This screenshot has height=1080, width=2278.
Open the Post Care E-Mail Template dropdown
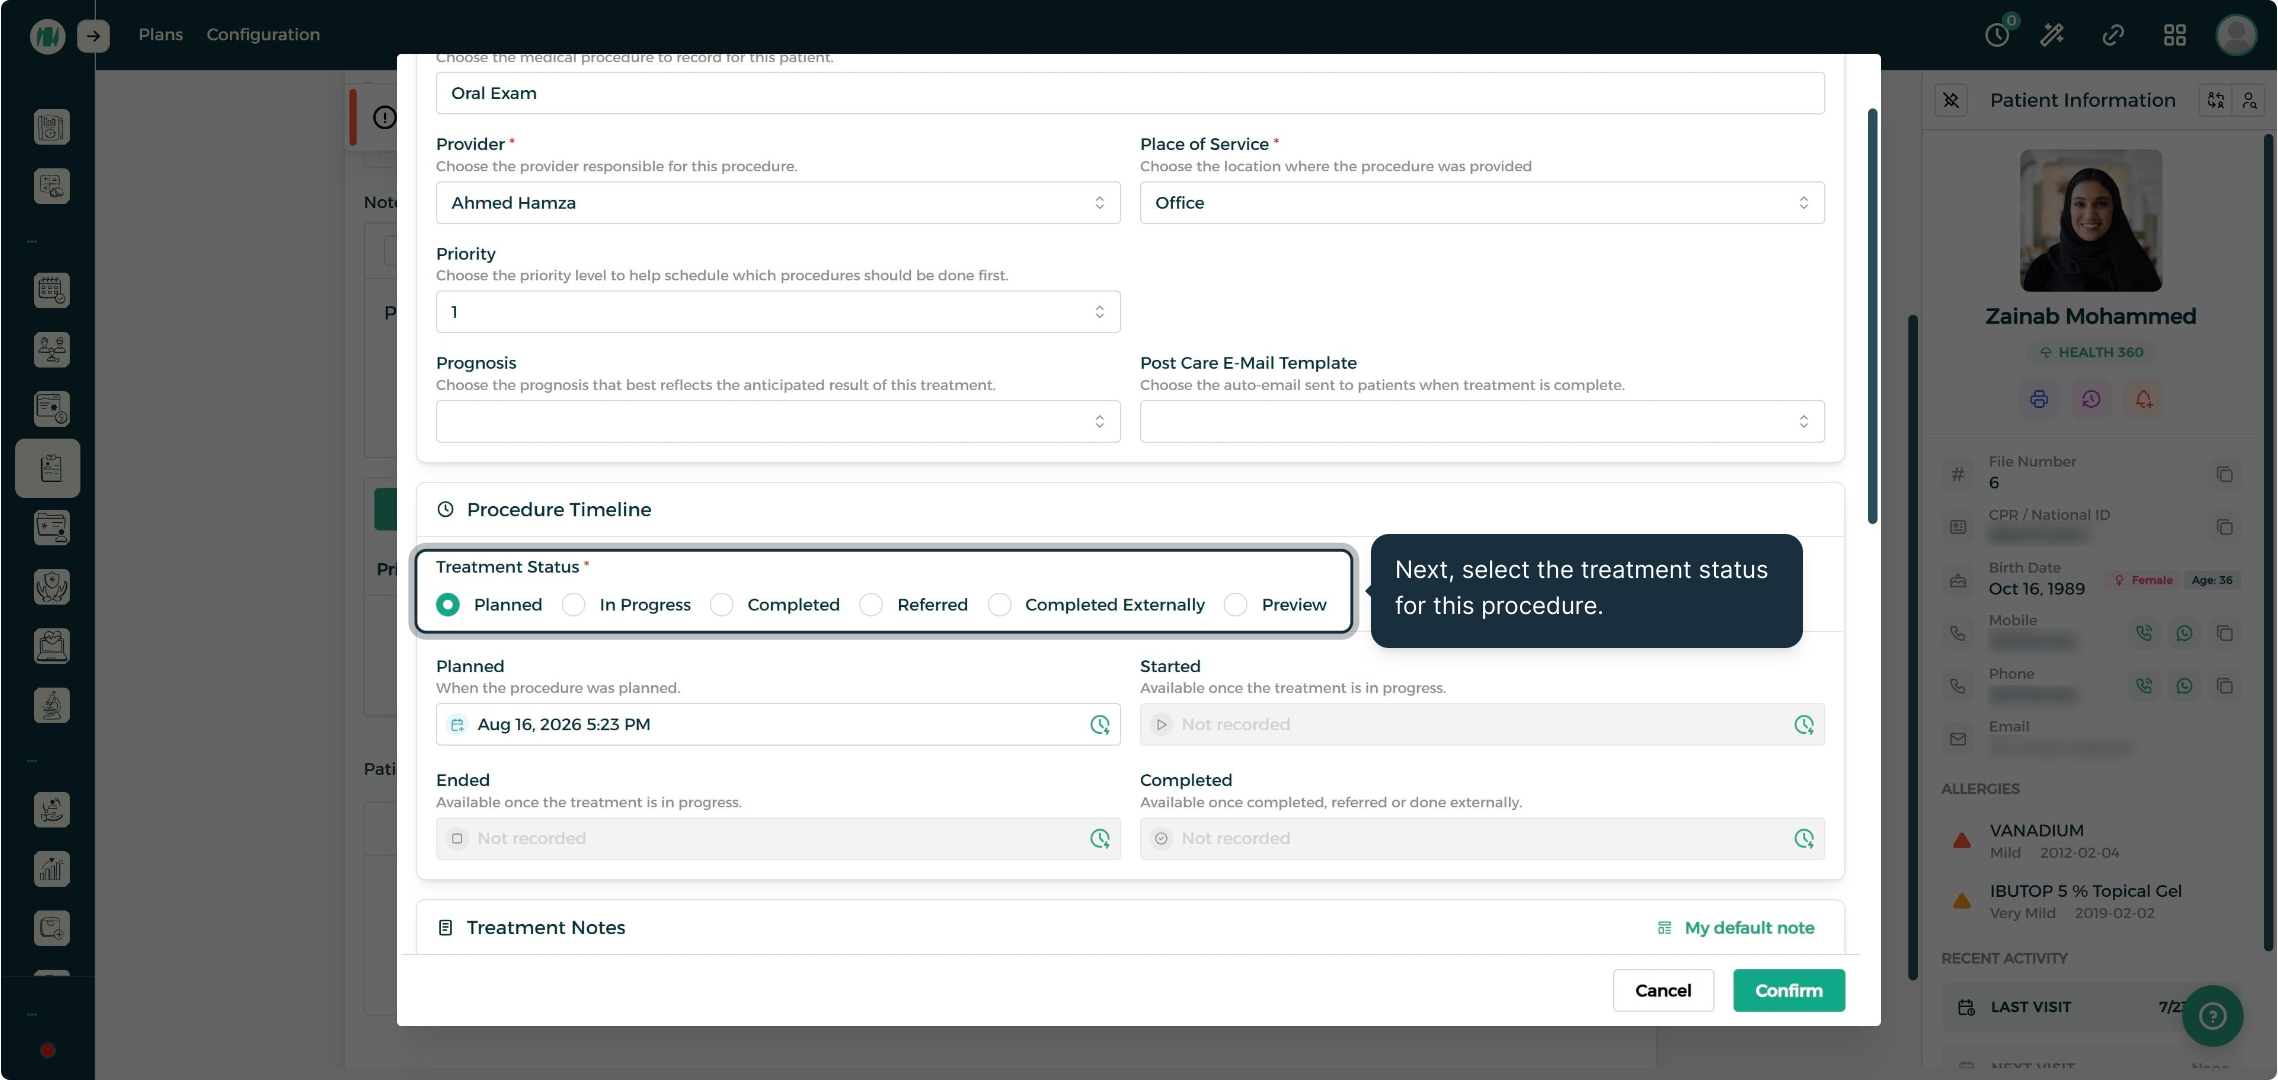point(1482,422)
